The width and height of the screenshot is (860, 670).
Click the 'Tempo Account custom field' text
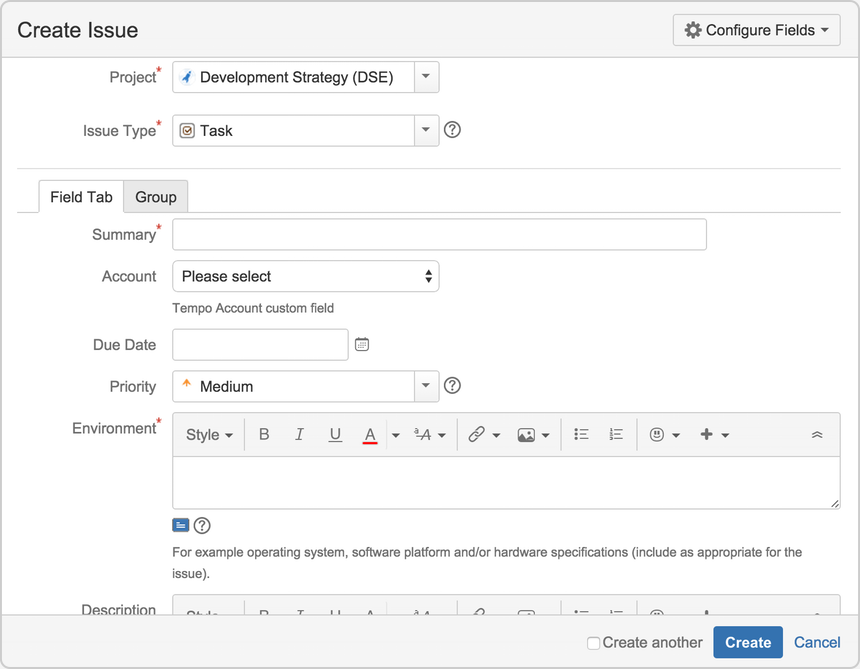[x=253, y=308]
